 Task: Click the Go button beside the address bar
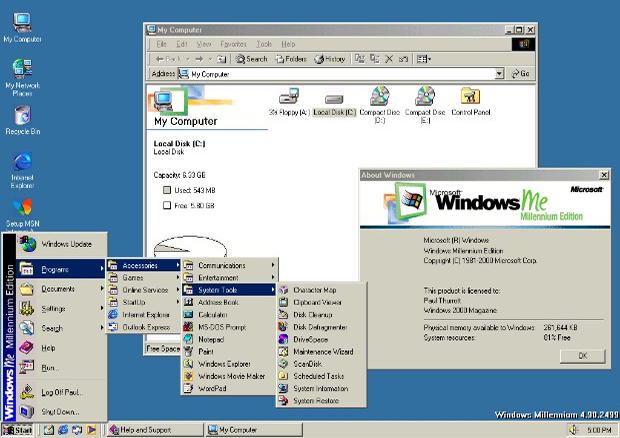tap(521, 74)
